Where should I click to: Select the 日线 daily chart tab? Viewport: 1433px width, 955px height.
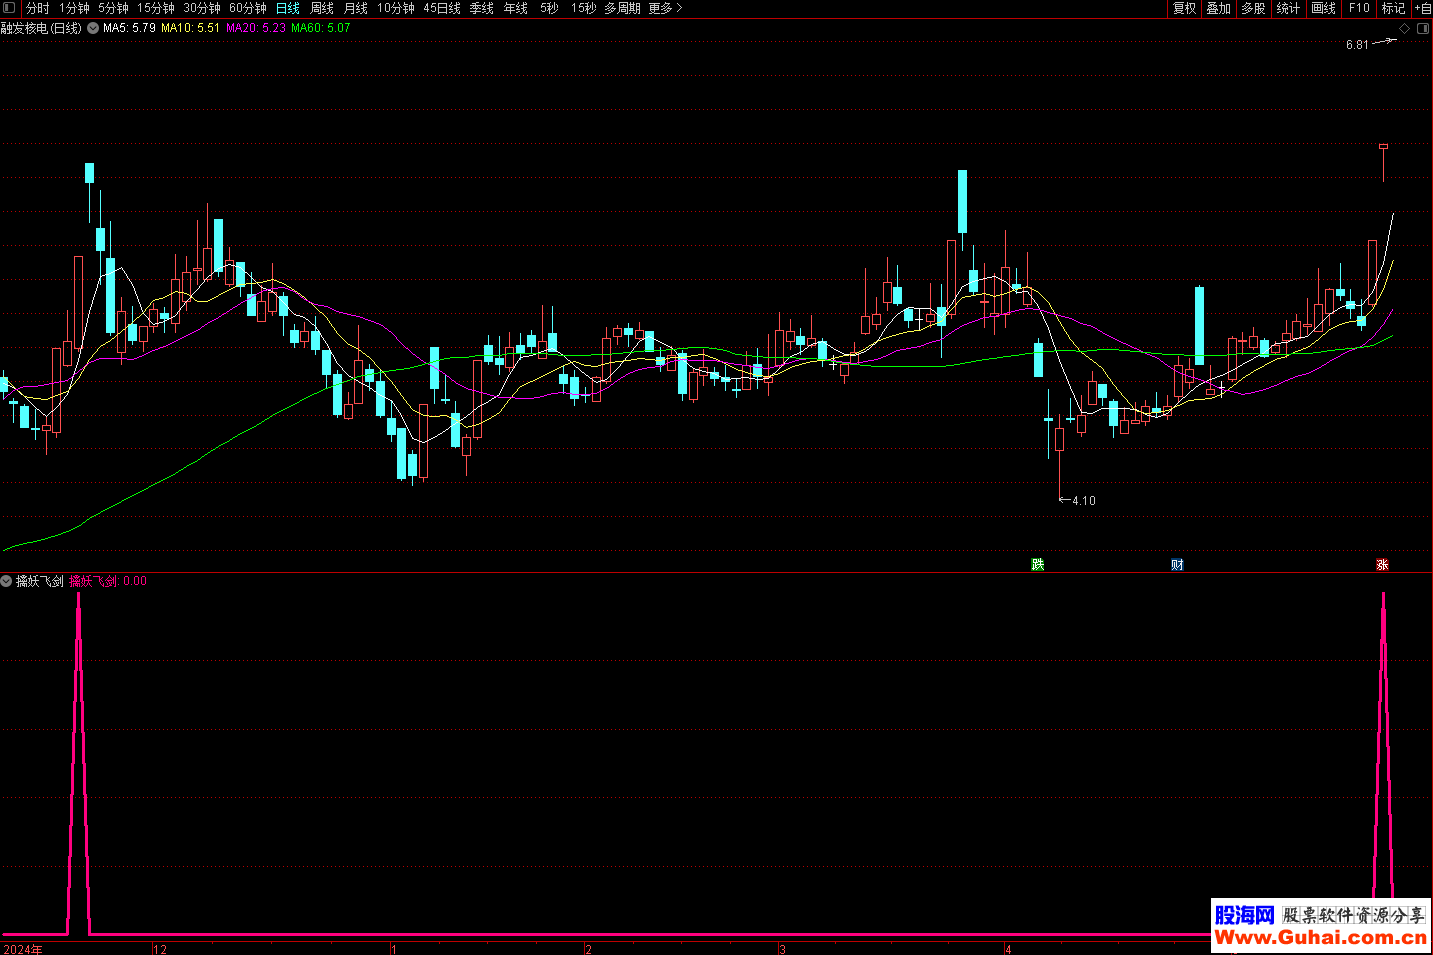288,8
